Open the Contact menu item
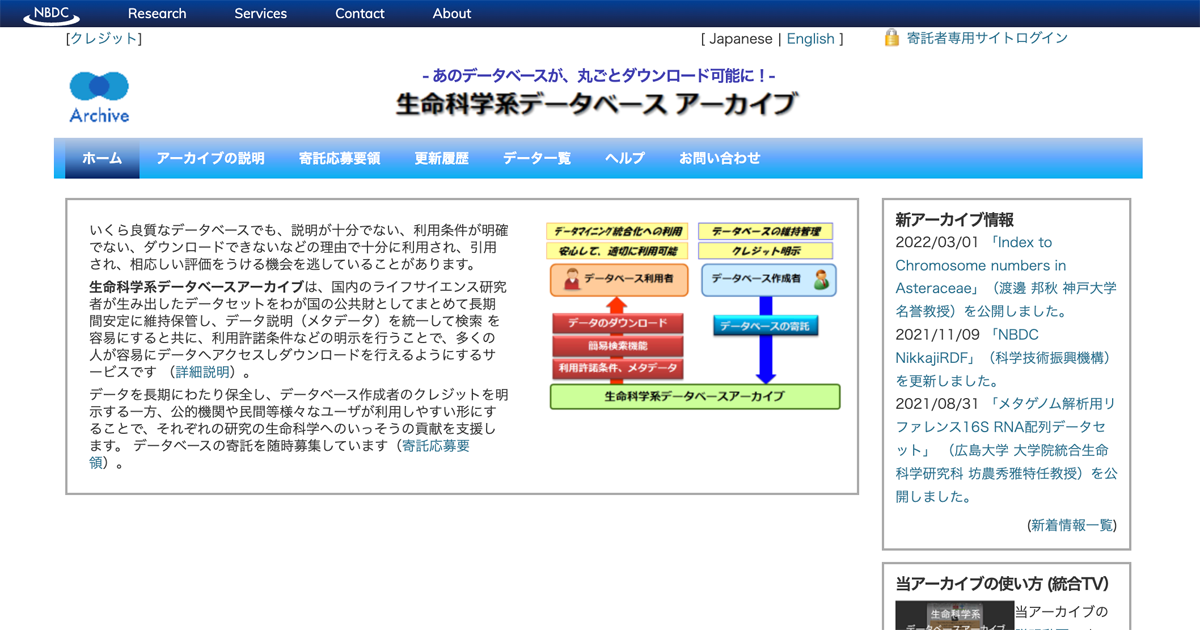The image size is (1200, 630). tap(360, 14)
